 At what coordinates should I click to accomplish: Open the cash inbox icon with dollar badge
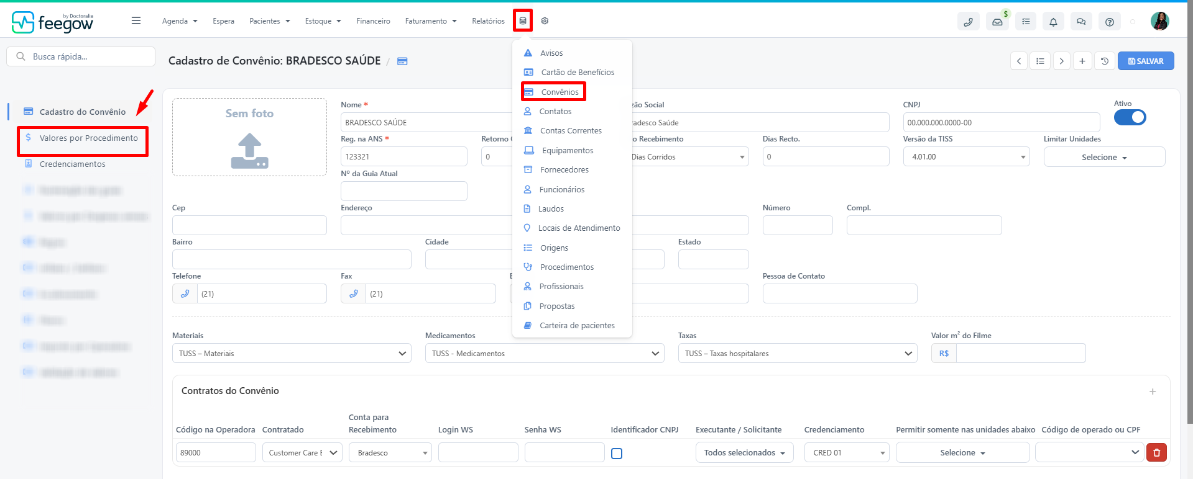pos(997,22)
